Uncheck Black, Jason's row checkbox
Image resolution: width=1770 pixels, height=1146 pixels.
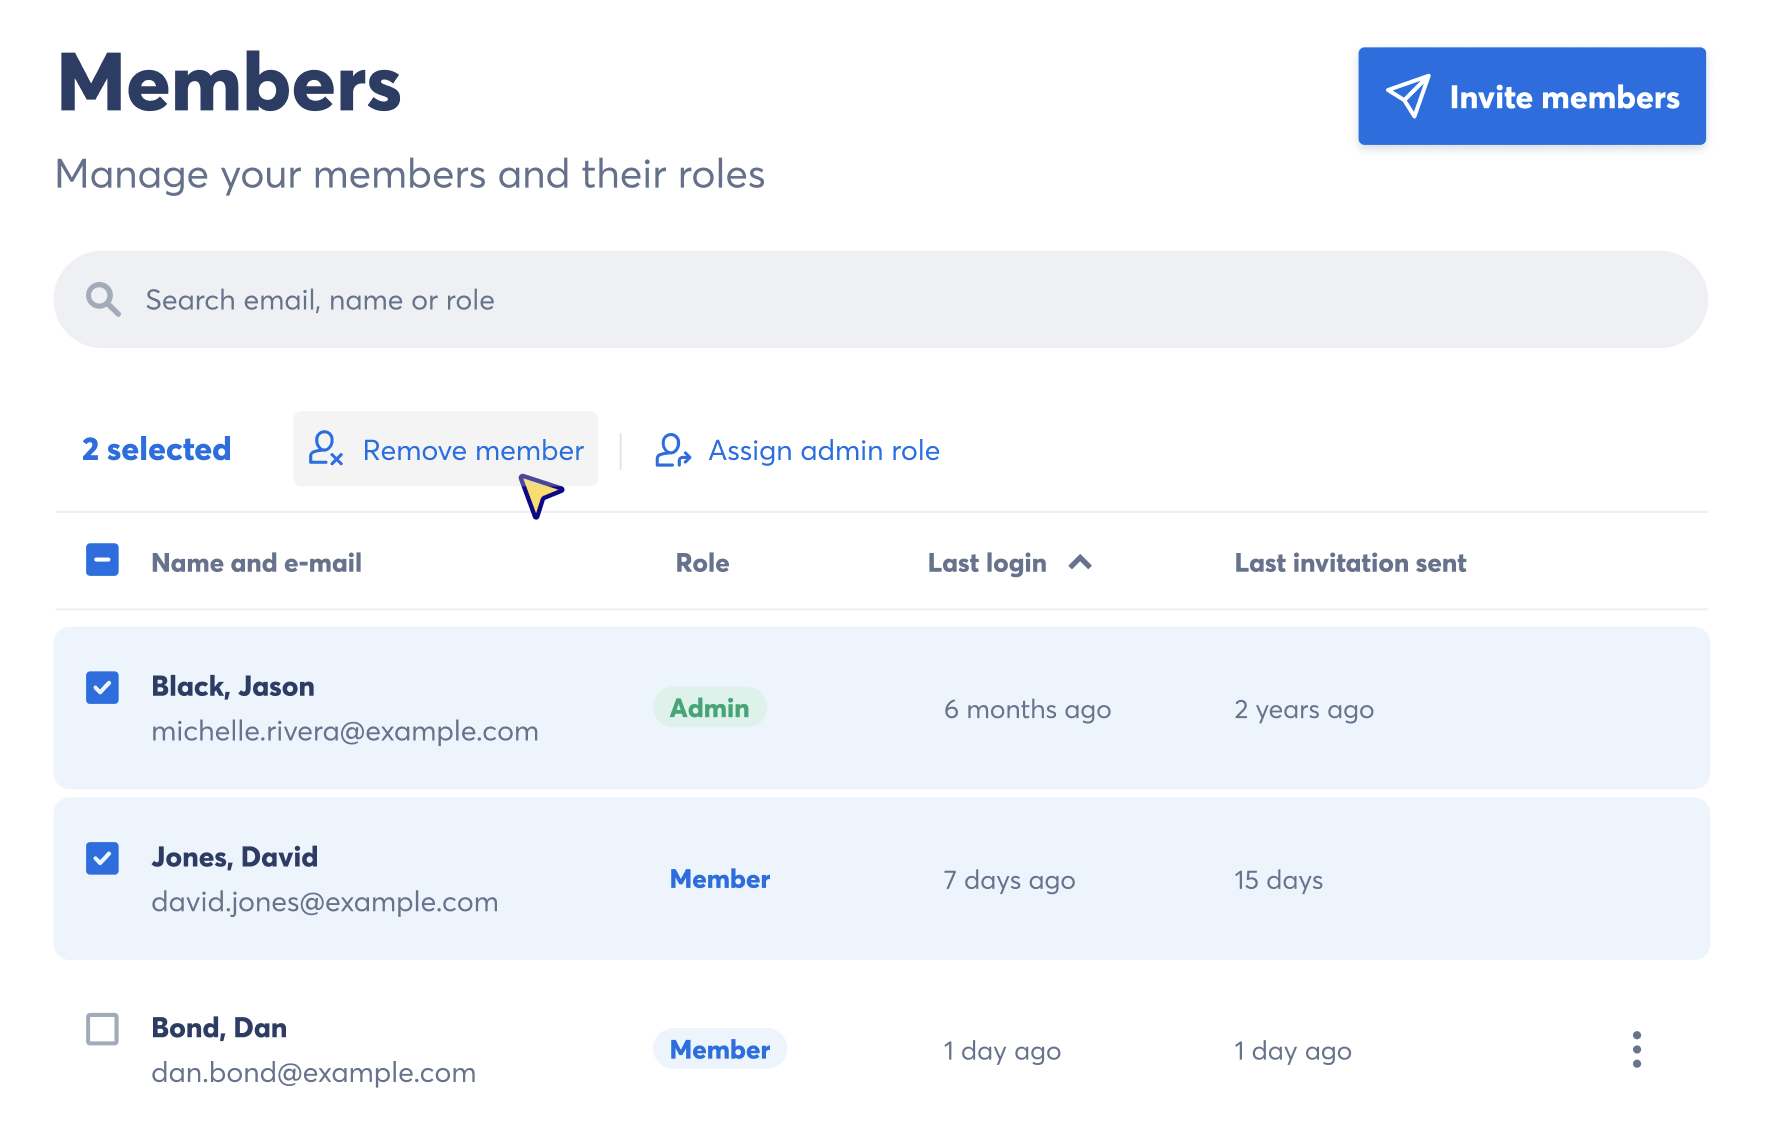[x=102, y=687]
